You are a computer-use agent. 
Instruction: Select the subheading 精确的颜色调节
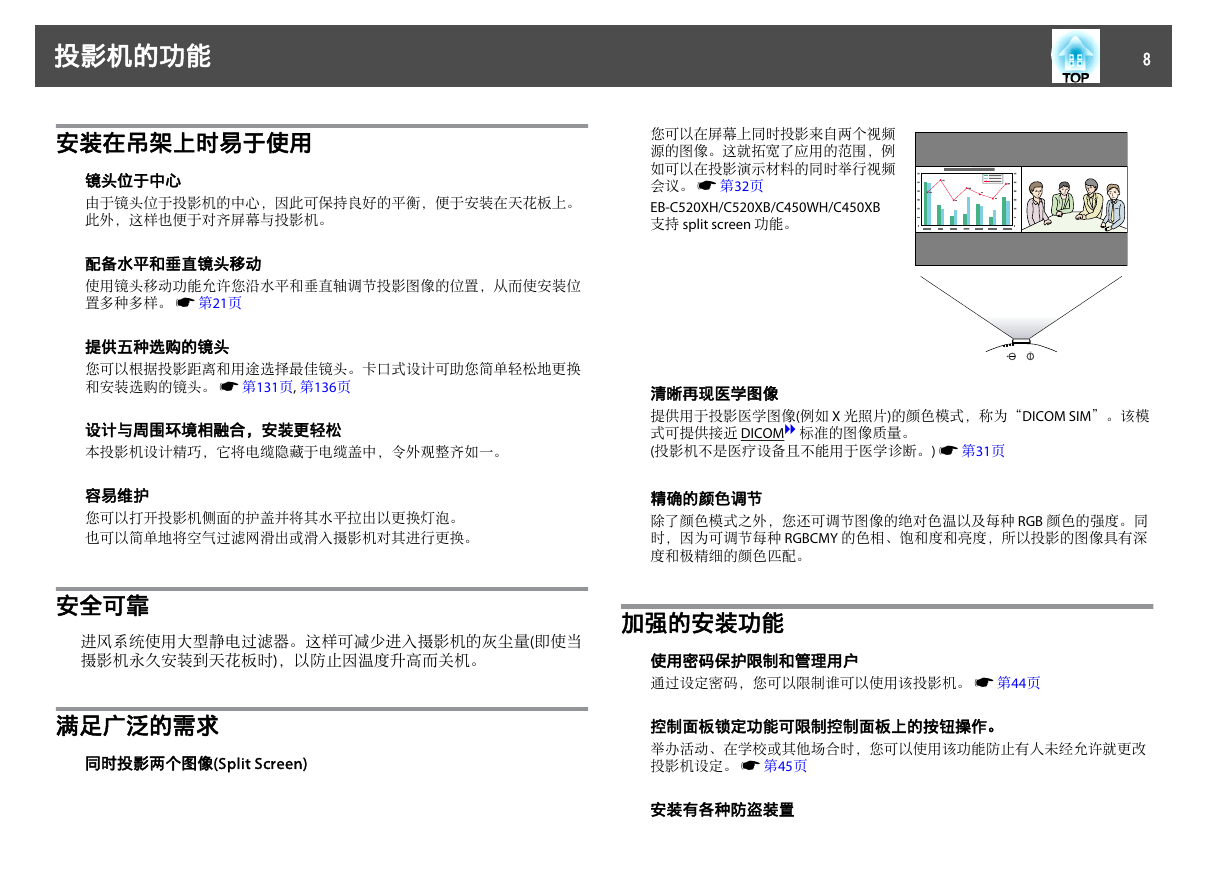(706, 498)
